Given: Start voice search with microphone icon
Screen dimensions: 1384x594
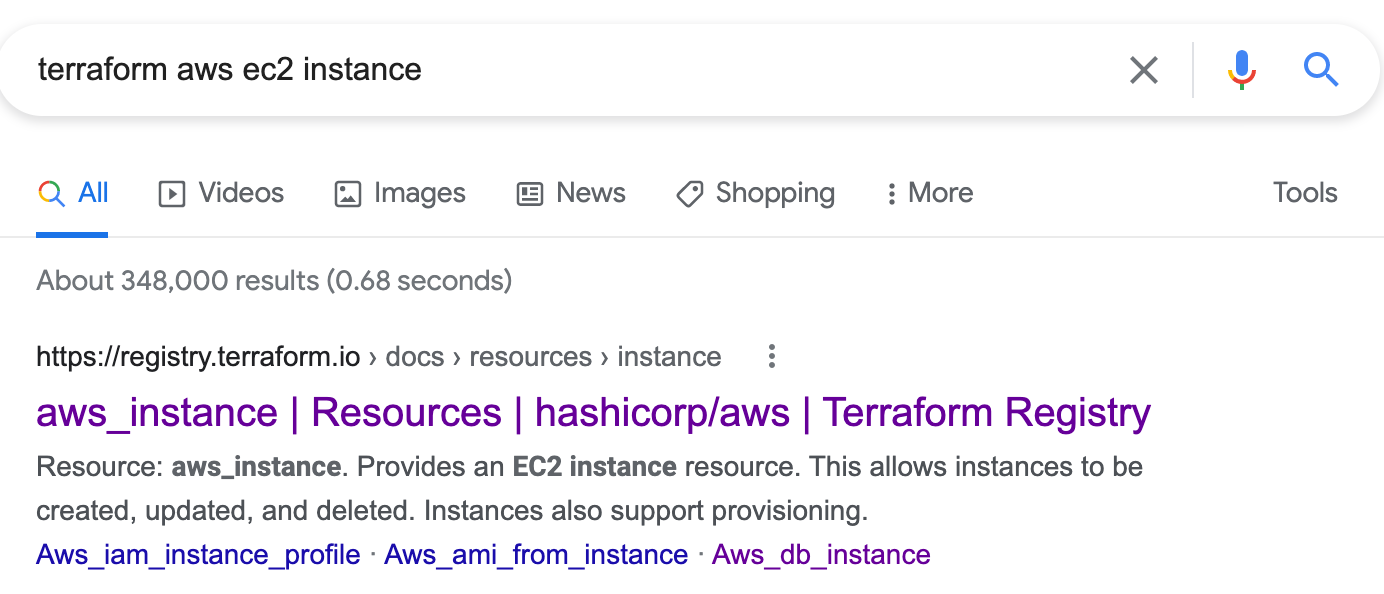Looking at the screenshot, I should tap(1241, 70).
